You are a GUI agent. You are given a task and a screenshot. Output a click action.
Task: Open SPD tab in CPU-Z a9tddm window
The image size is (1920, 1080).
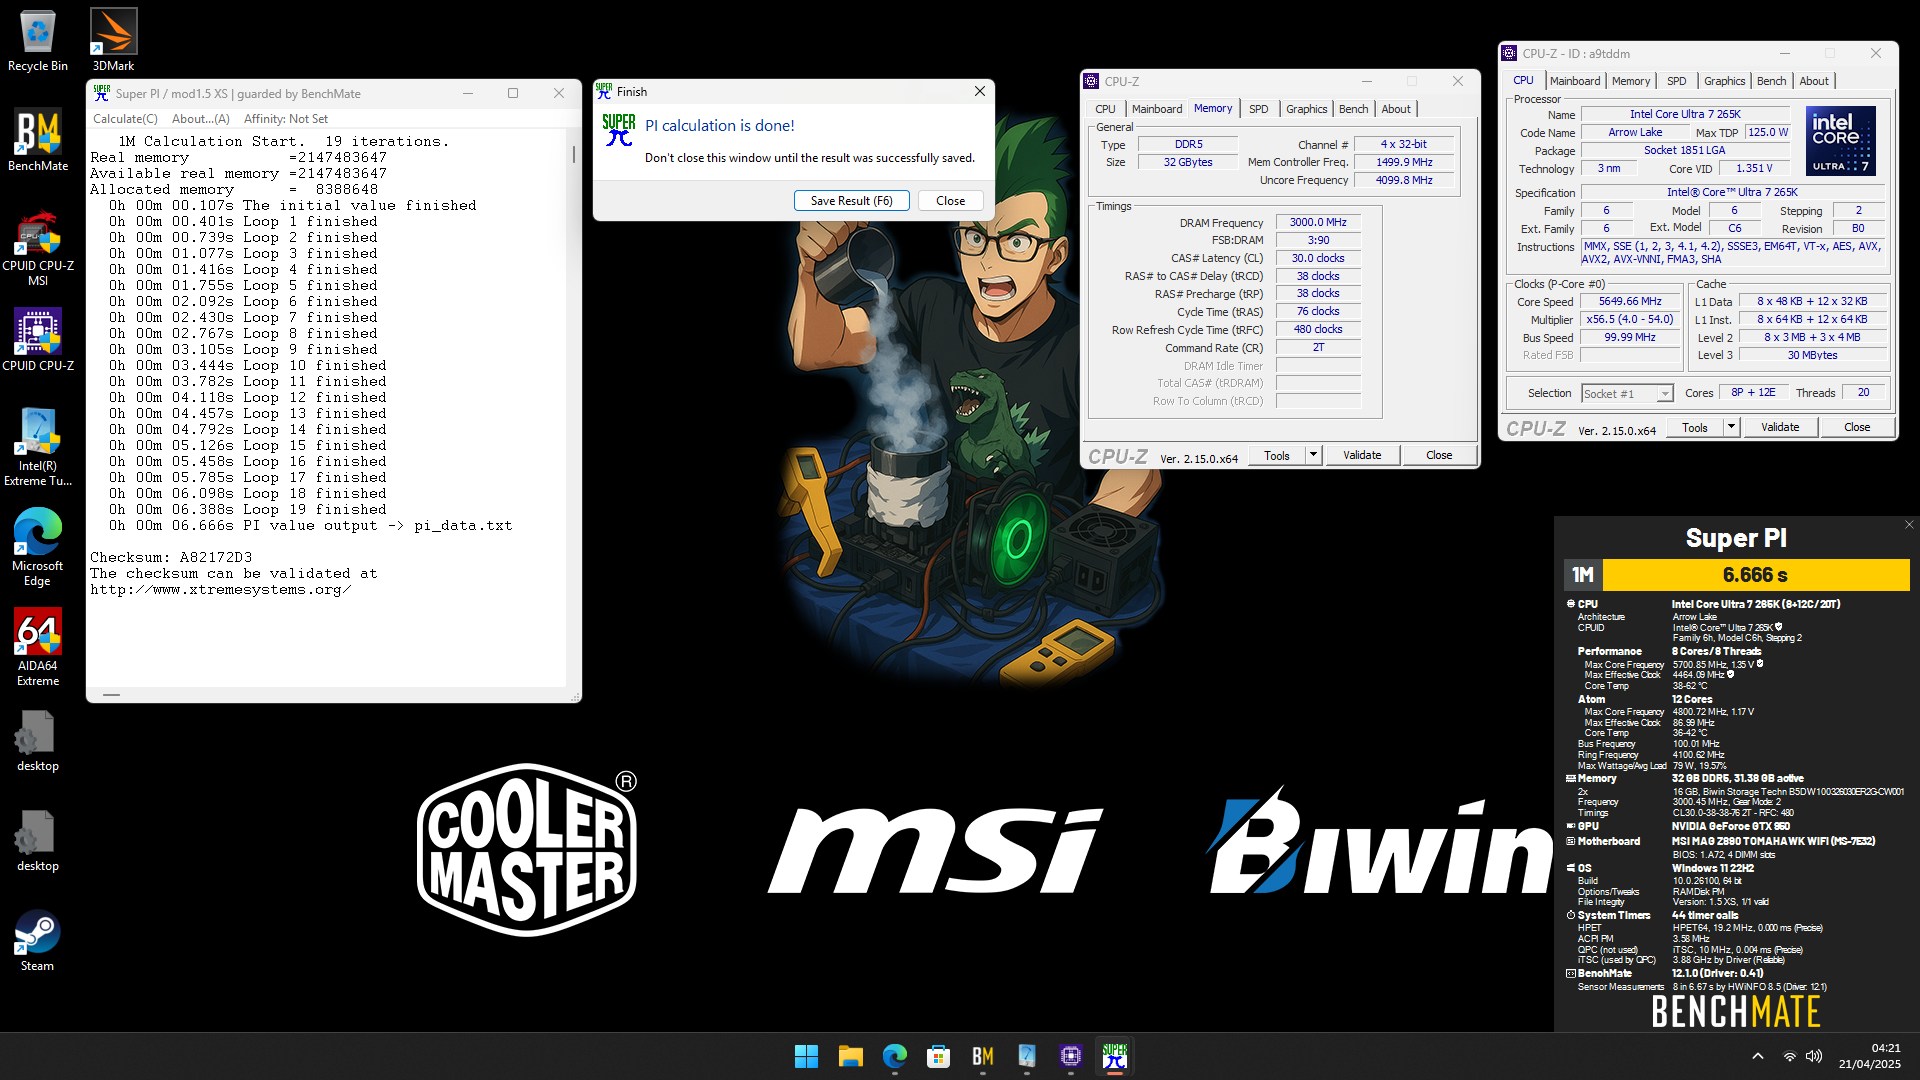pyautogui.click(x=1677, y=81)
